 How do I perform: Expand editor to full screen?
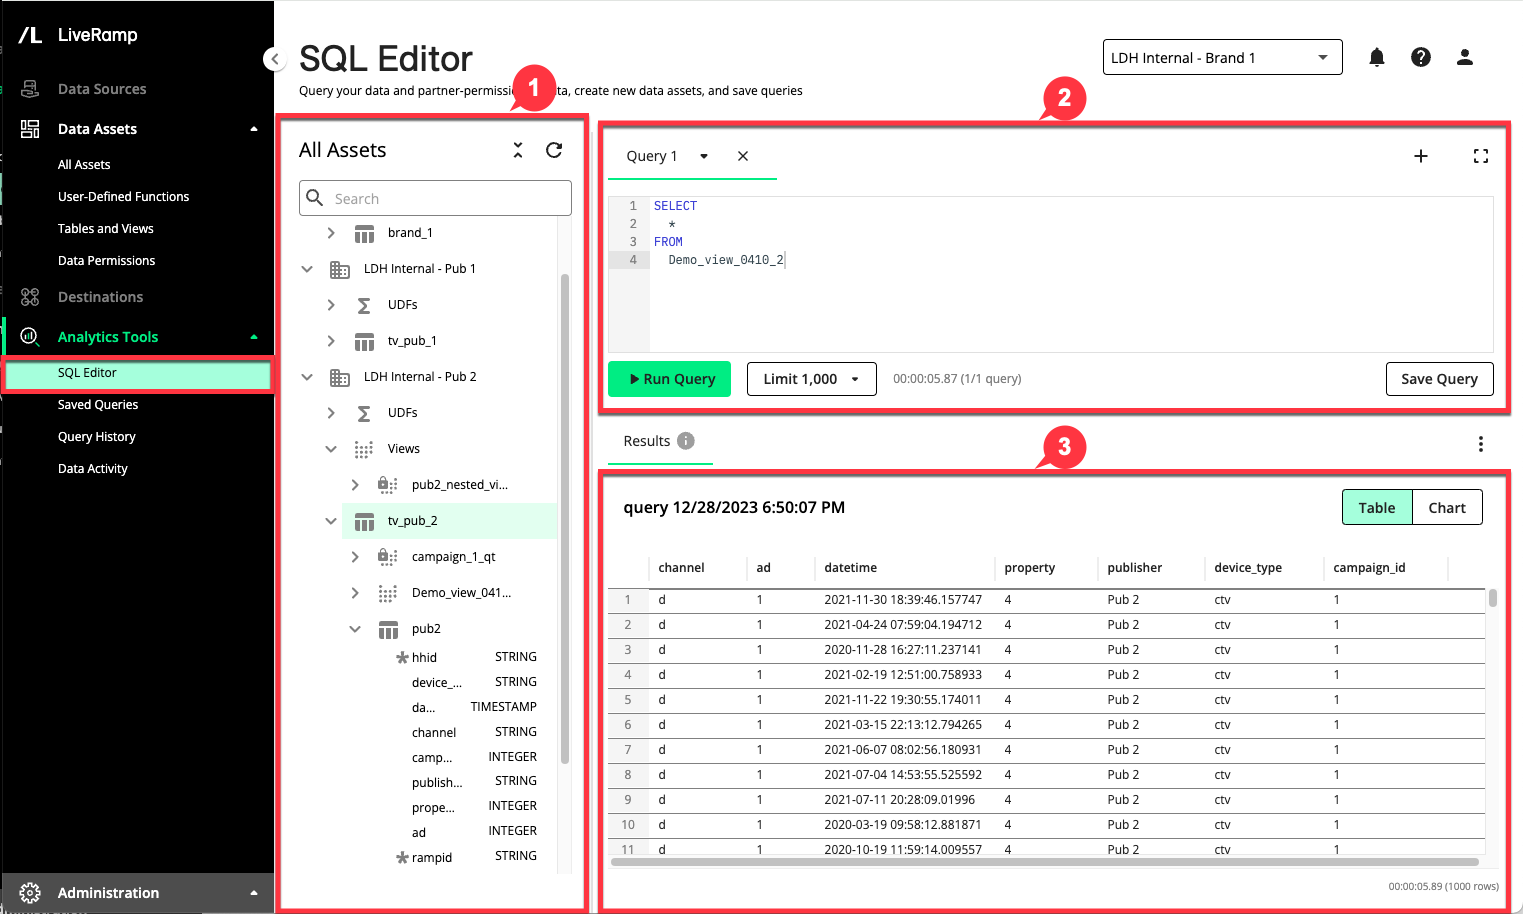coord(1481,156)
